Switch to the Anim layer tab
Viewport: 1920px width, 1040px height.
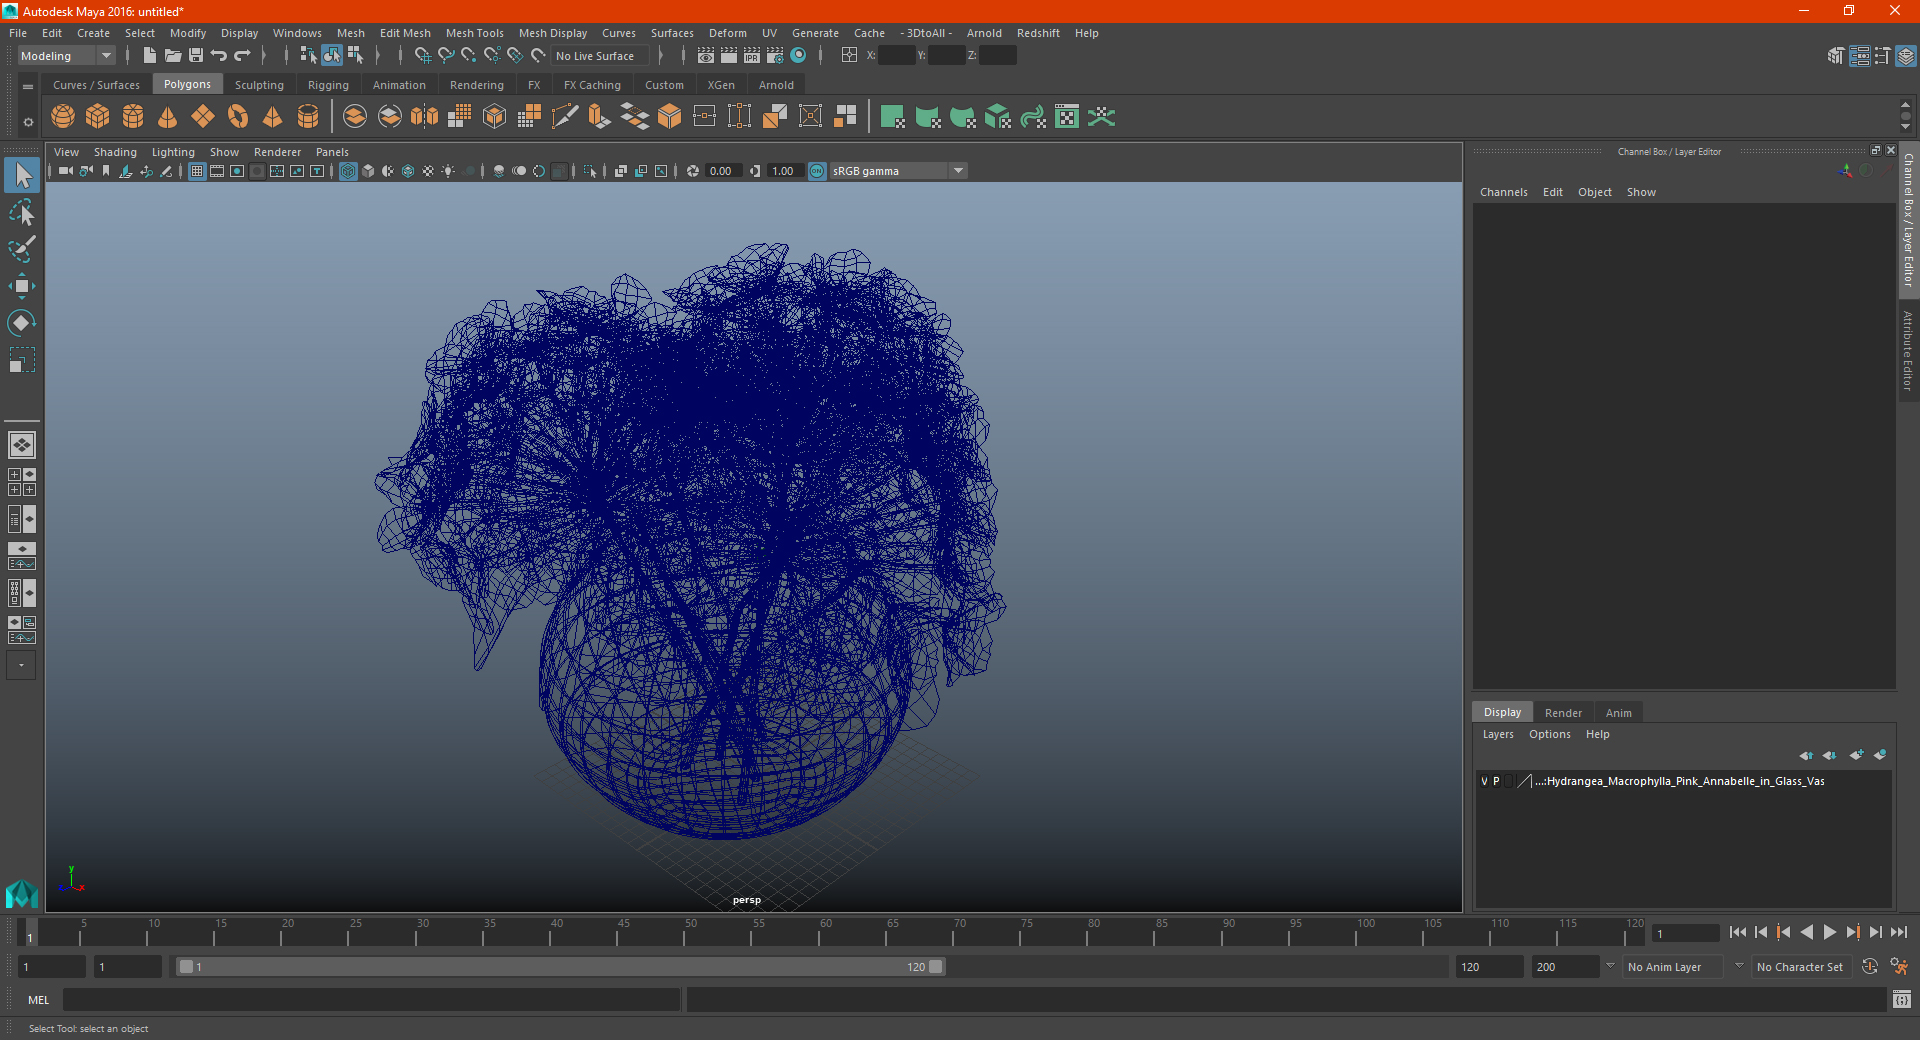(1619, 713)
